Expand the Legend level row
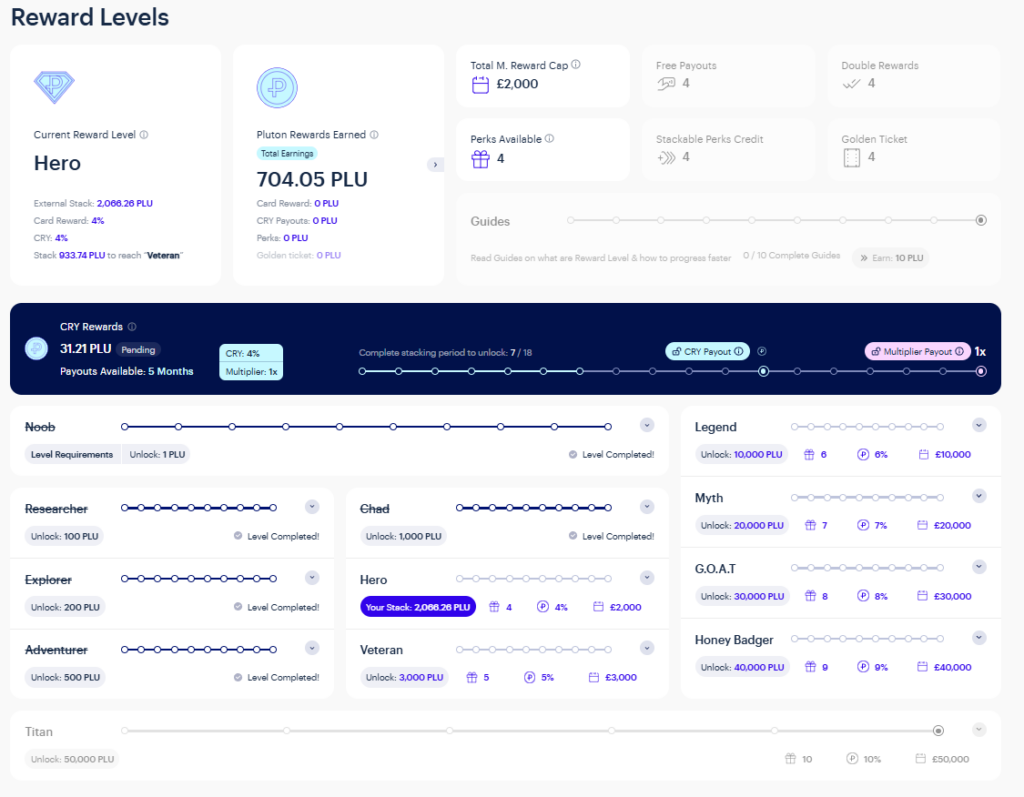The width and height of the screenshot is (1024, 797). coord(979,425)
